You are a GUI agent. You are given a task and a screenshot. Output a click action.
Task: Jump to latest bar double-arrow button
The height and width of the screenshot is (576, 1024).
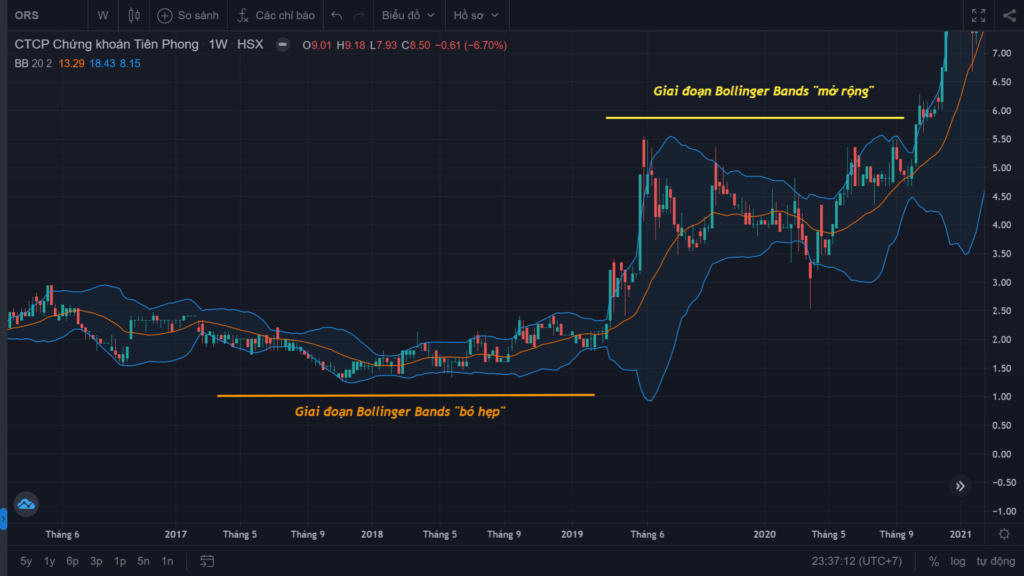[960, 486]
